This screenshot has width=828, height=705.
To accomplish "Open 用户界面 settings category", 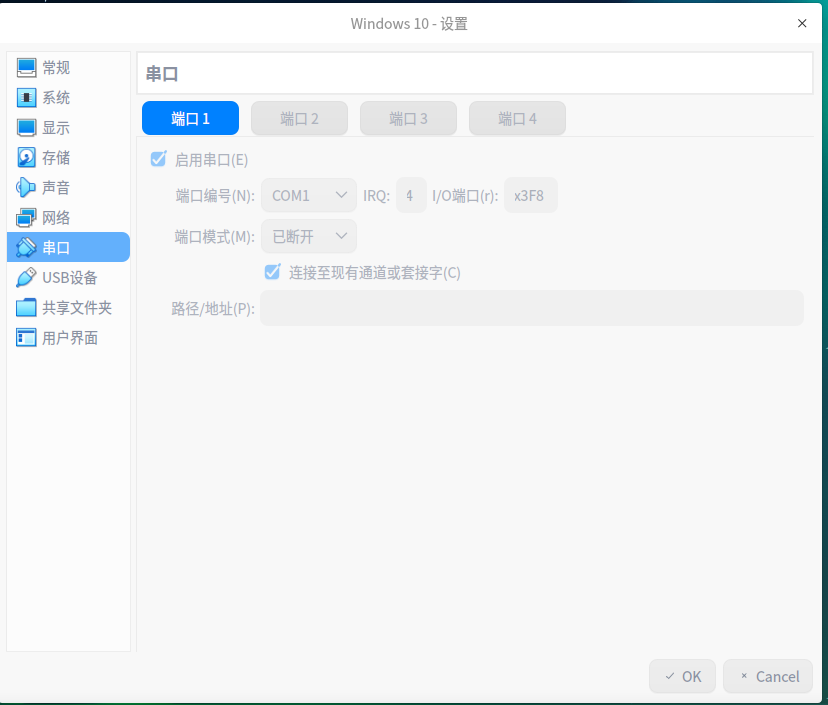I will pos(68,337).
